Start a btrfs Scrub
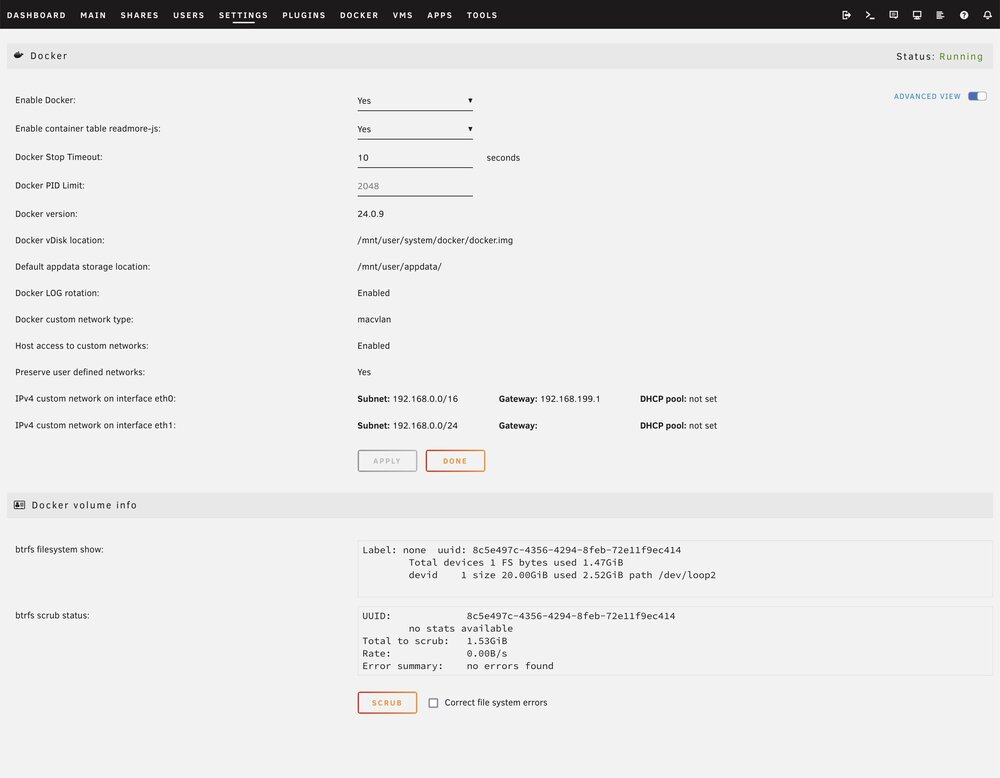 coord(387,703)
